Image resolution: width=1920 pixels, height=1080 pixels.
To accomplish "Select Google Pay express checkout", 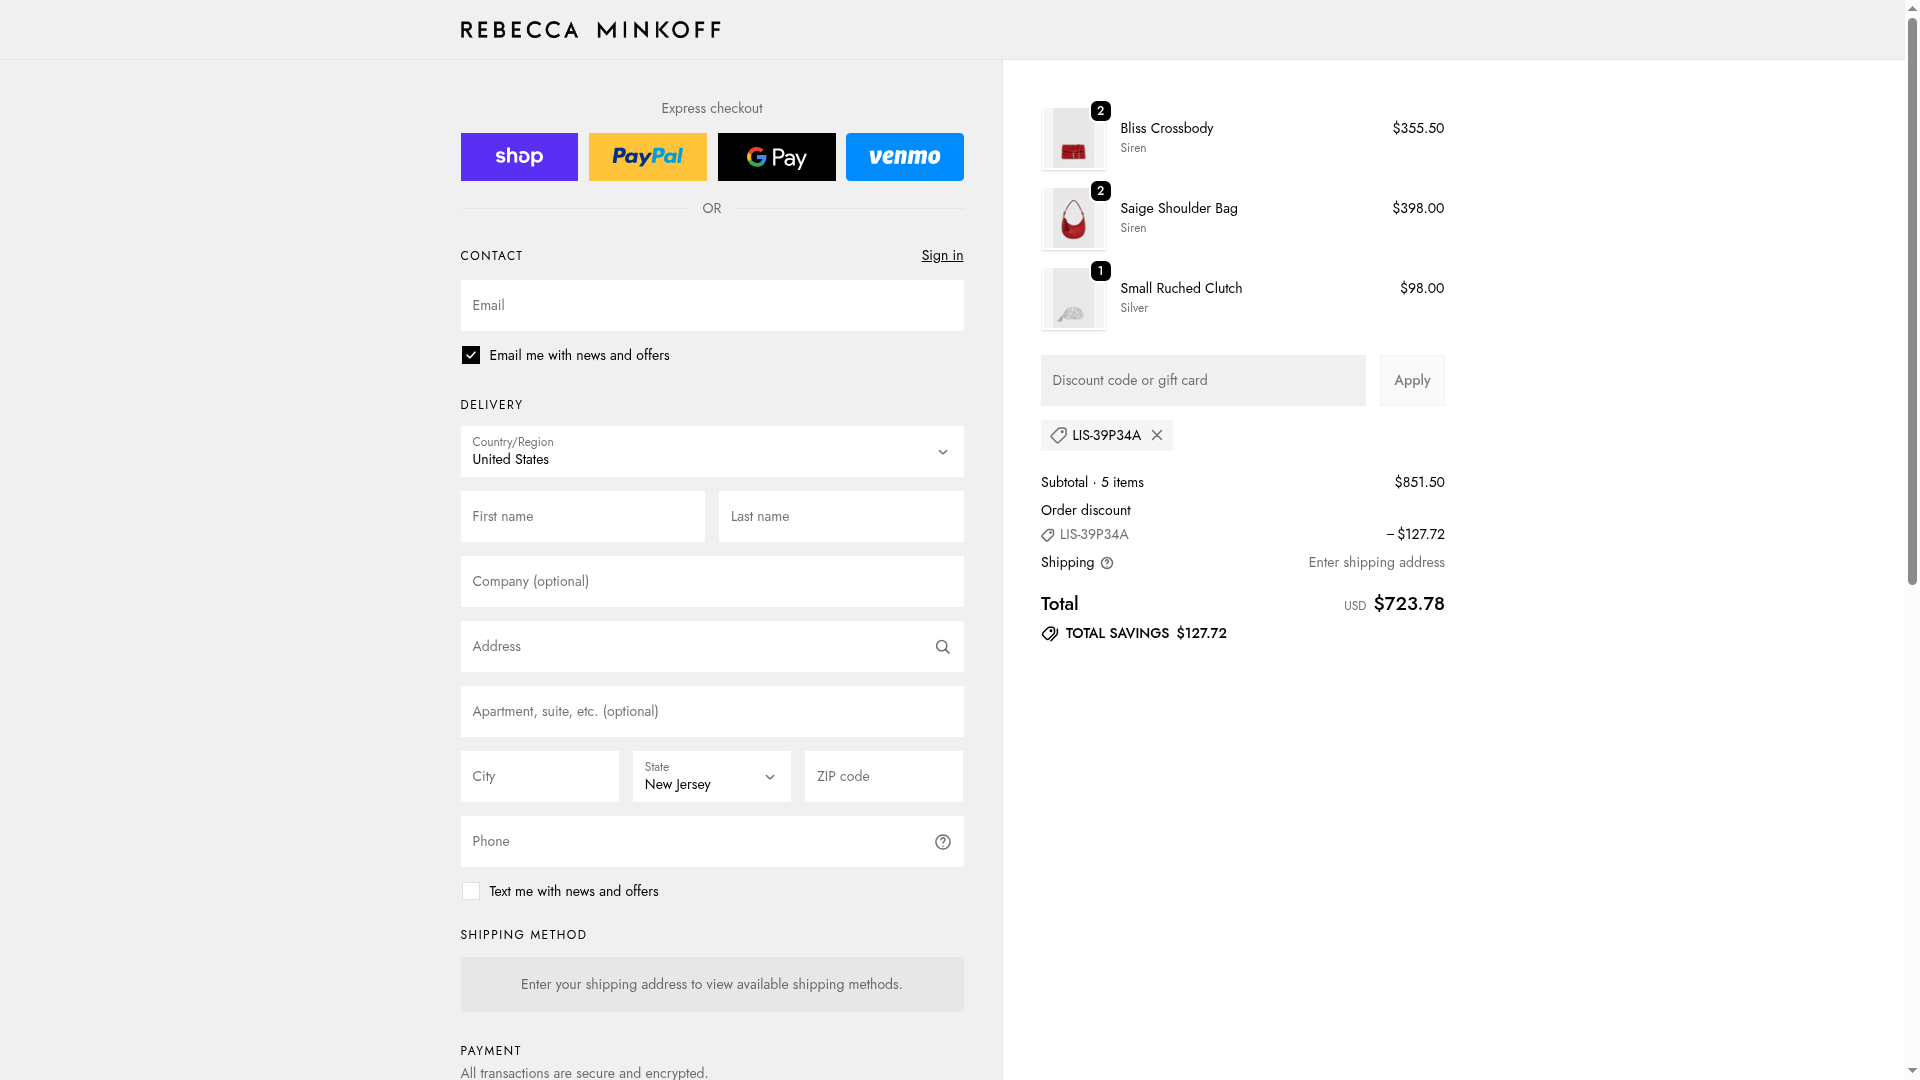I will click(x=776, y=157).
